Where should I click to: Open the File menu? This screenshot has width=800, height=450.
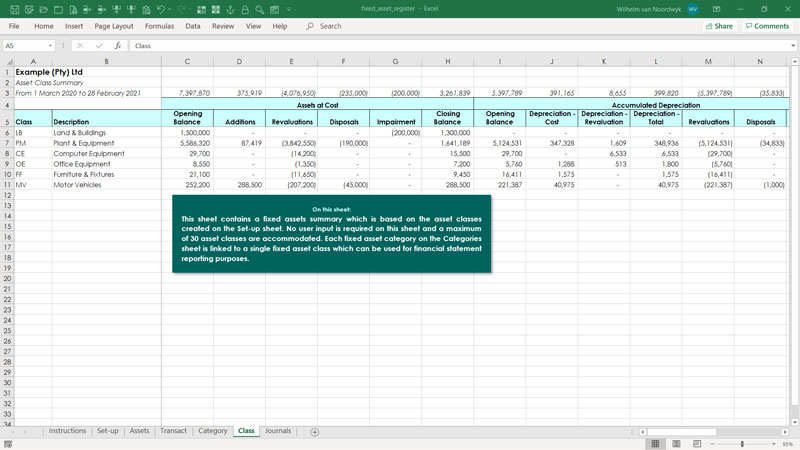coord(14,26)
